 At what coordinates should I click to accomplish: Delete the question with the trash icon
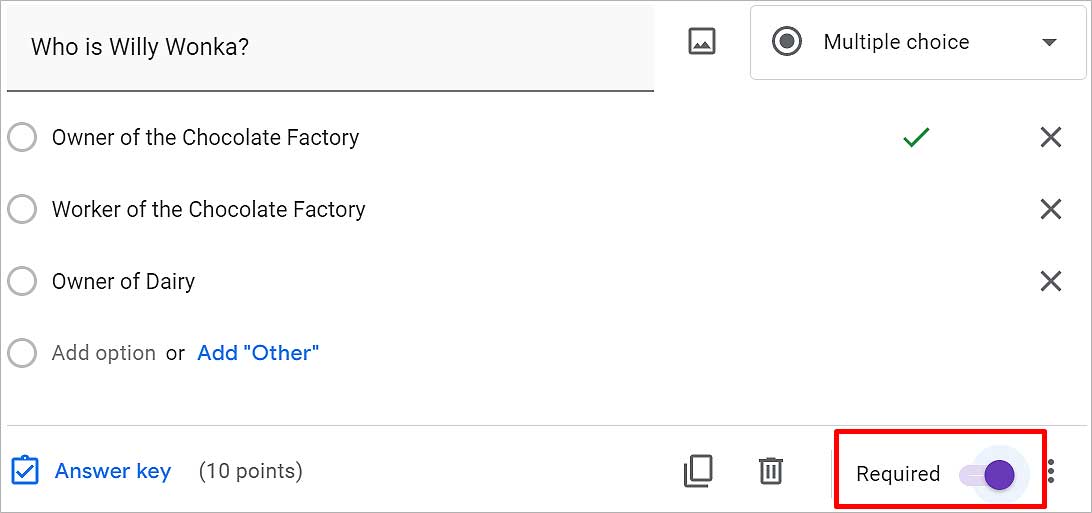coord(770,471)
